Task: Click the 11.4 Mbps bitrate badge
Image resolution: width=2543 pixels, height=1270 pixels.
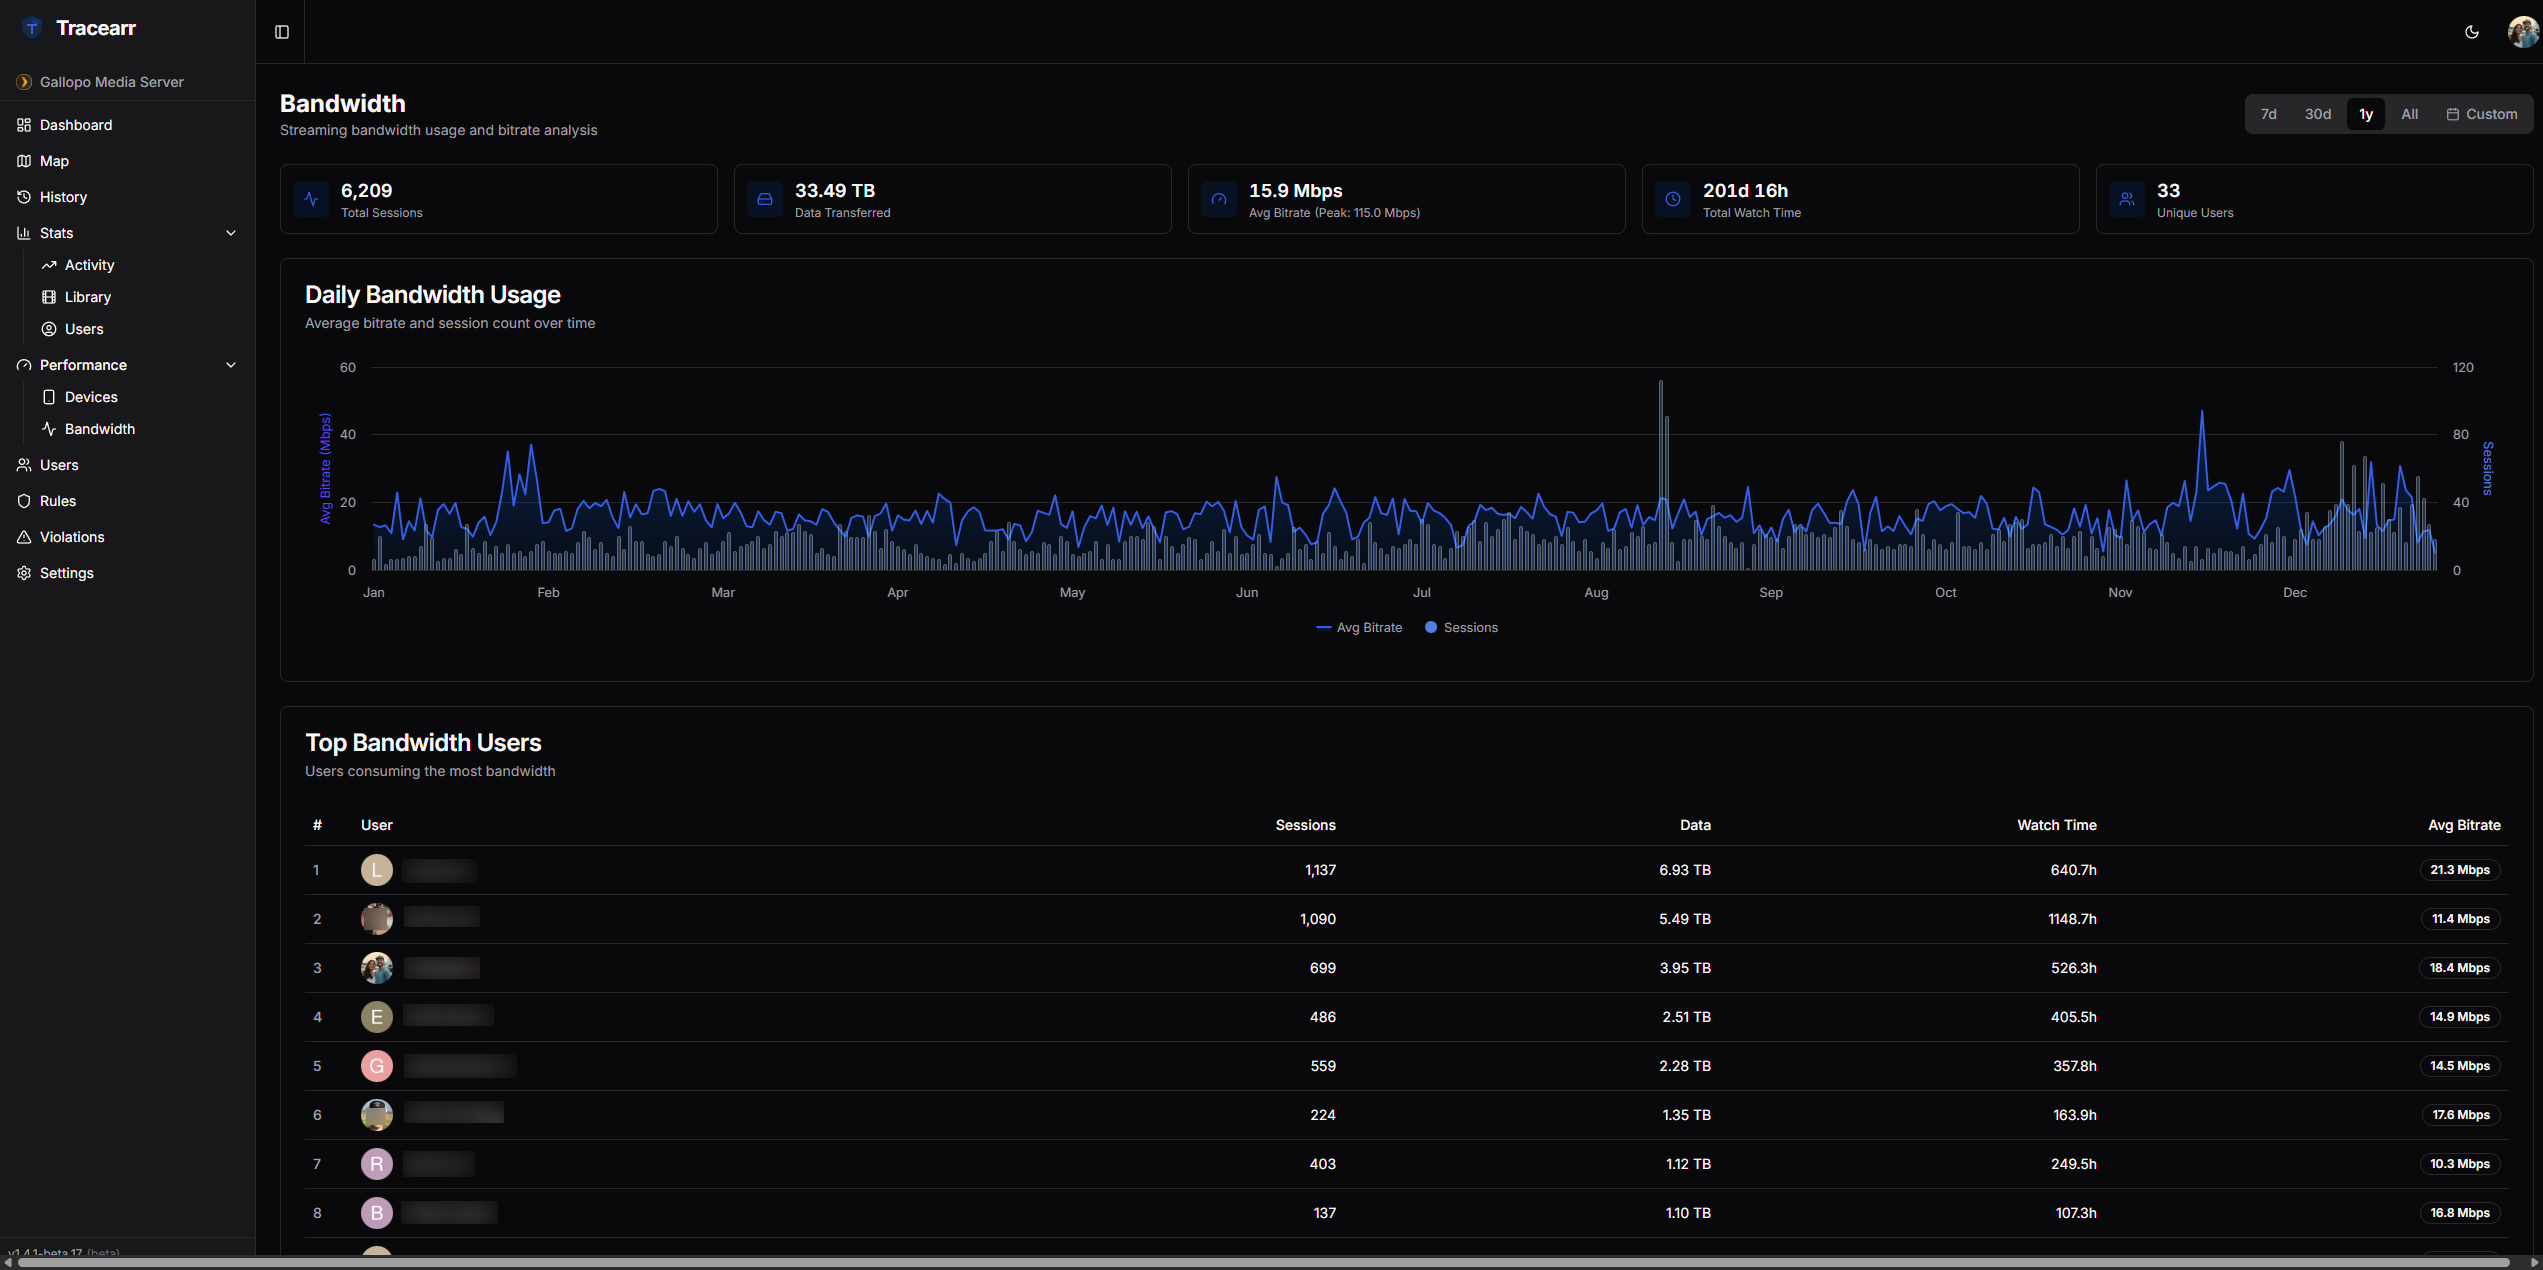Action: [x=2460, y=919]
